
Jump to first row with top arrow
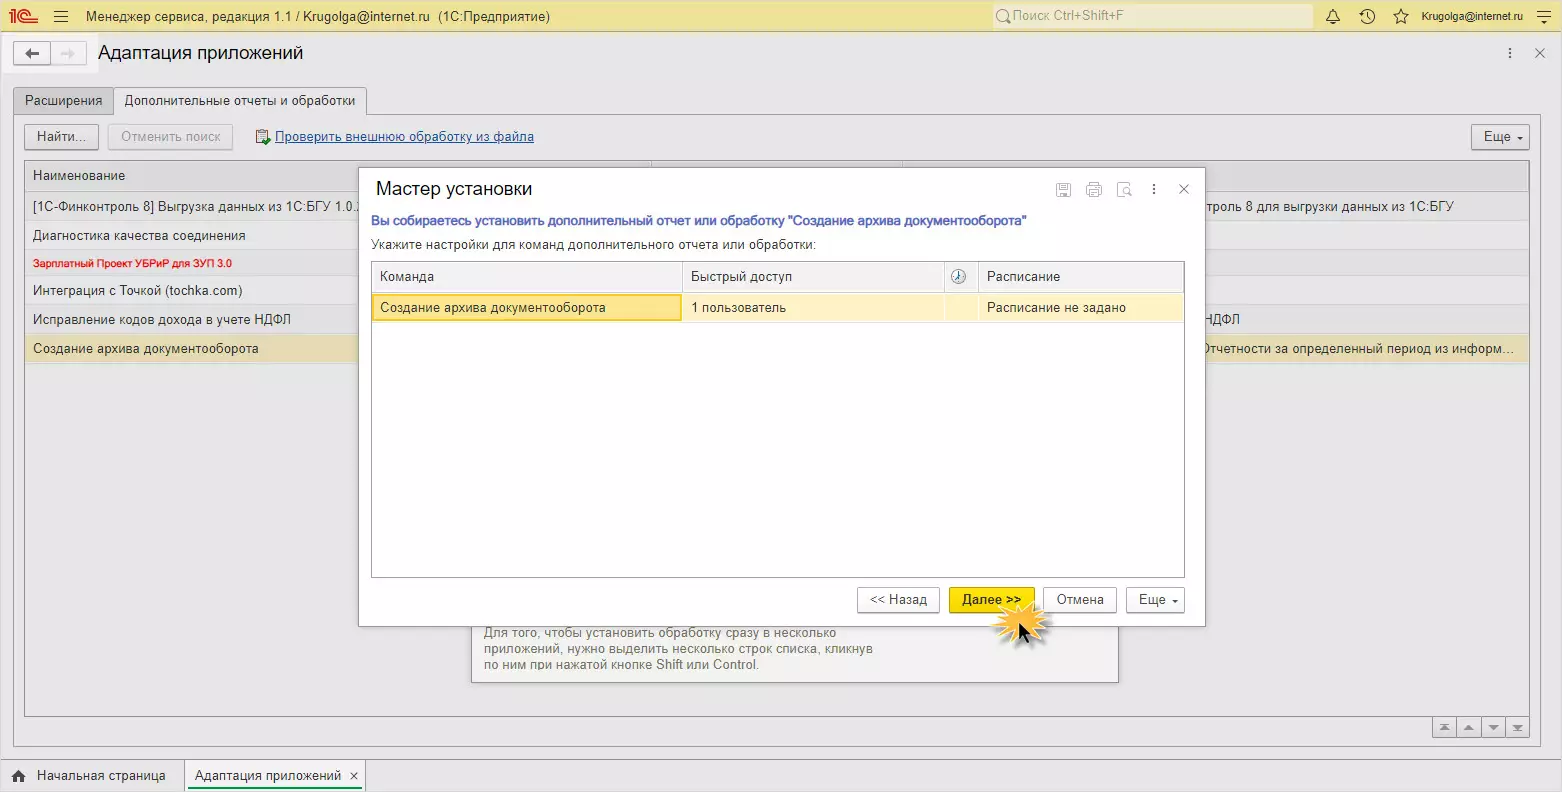click(1445, 728)
